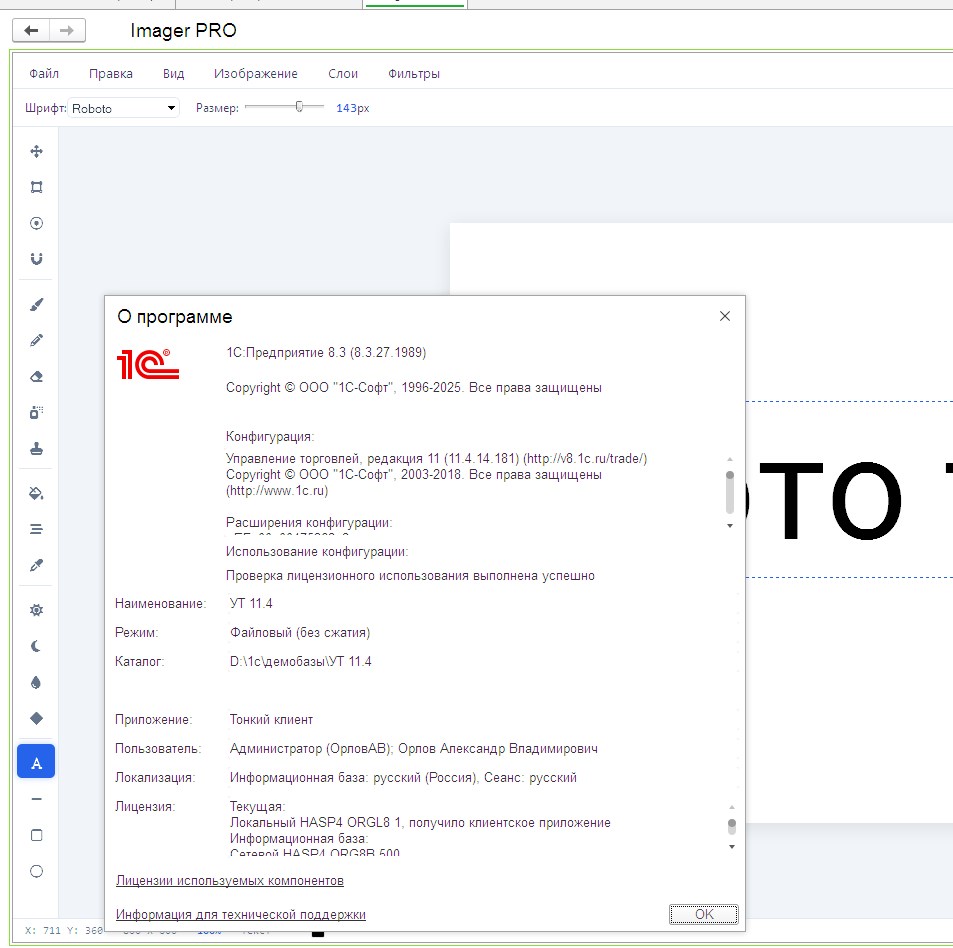The width and height of the screenshot is (953, 948).
Task: Select the Eraser tool
Action: pyautogui.click(x=36, y=377)
